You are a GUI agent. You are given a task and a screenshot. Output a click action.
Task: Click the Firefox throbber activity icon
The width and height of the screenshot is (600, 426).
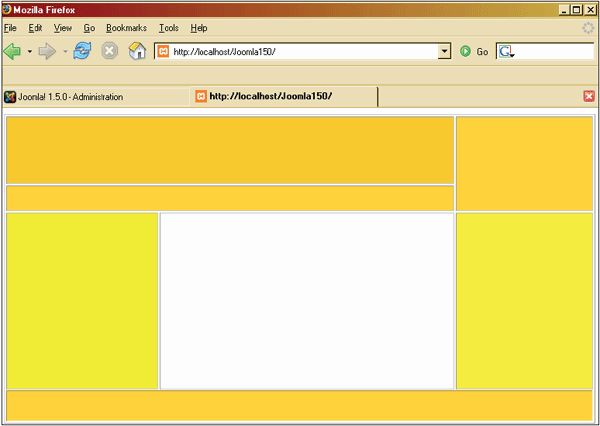(588, 28)
